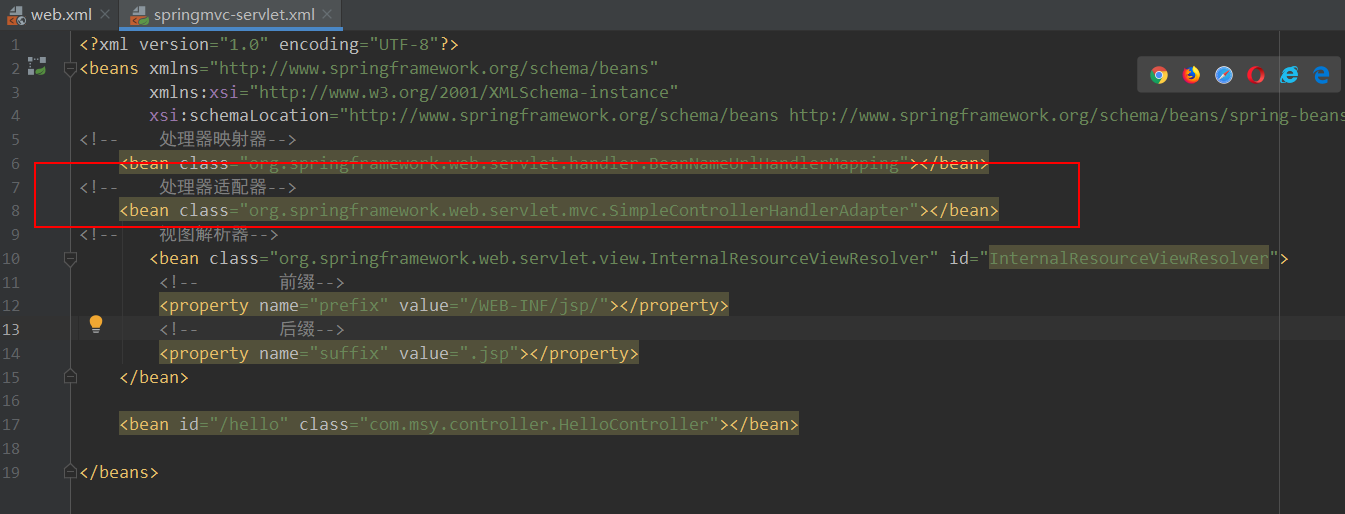
Task: Click the XML declaration on line 1
Action: point(269,45)
